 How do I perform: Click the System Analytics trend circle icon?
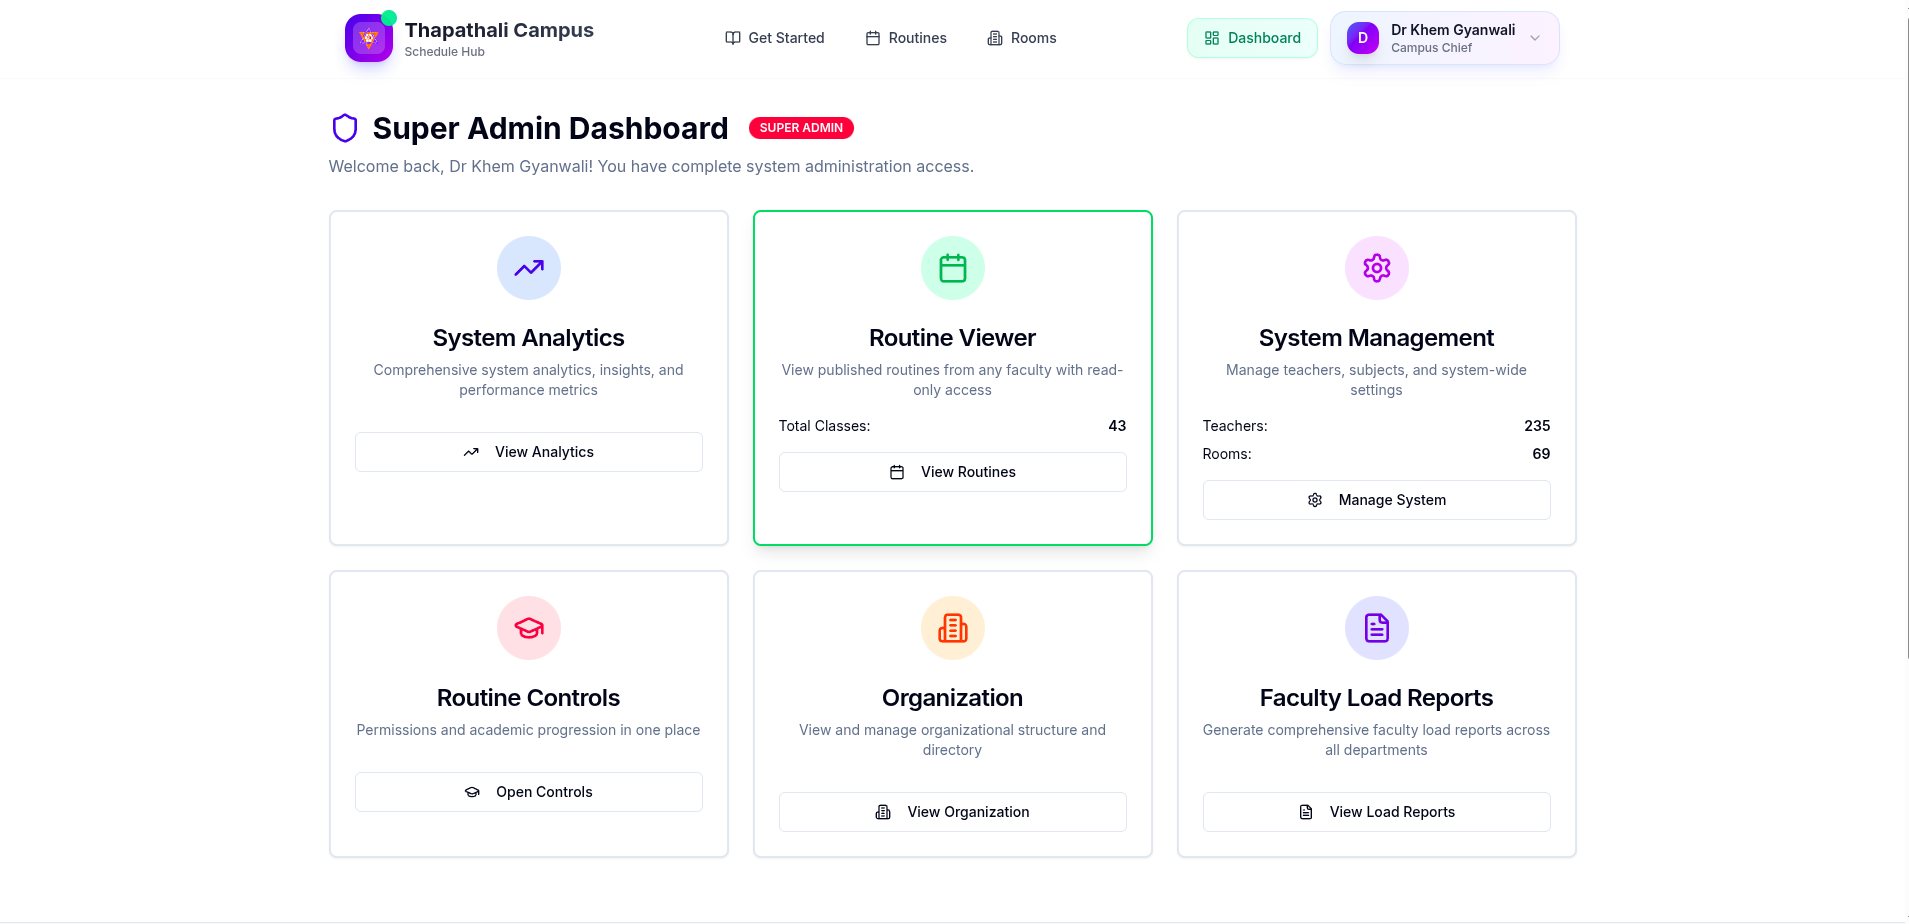pyautogui.click(x=529, y=268)
